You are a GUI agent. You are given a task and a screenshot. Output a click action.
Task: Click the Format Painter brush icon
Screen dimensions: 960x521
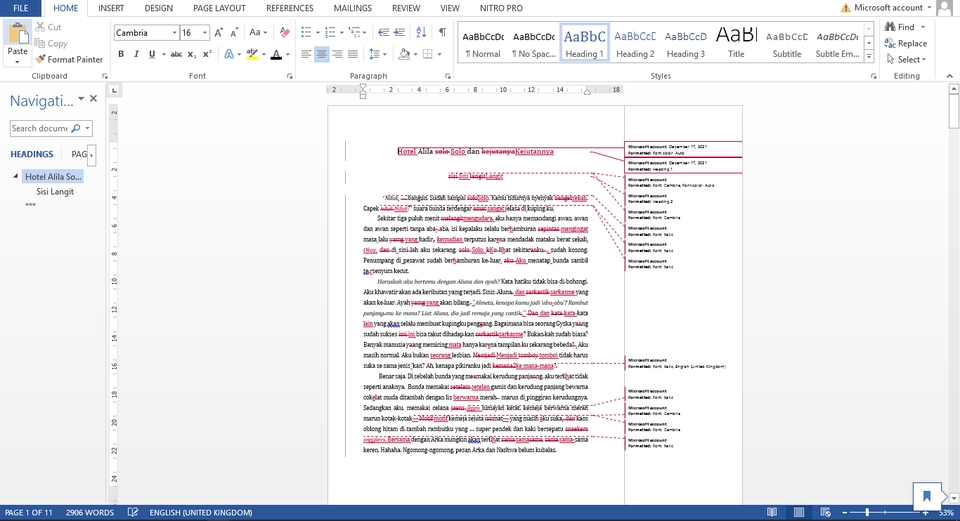41,60
